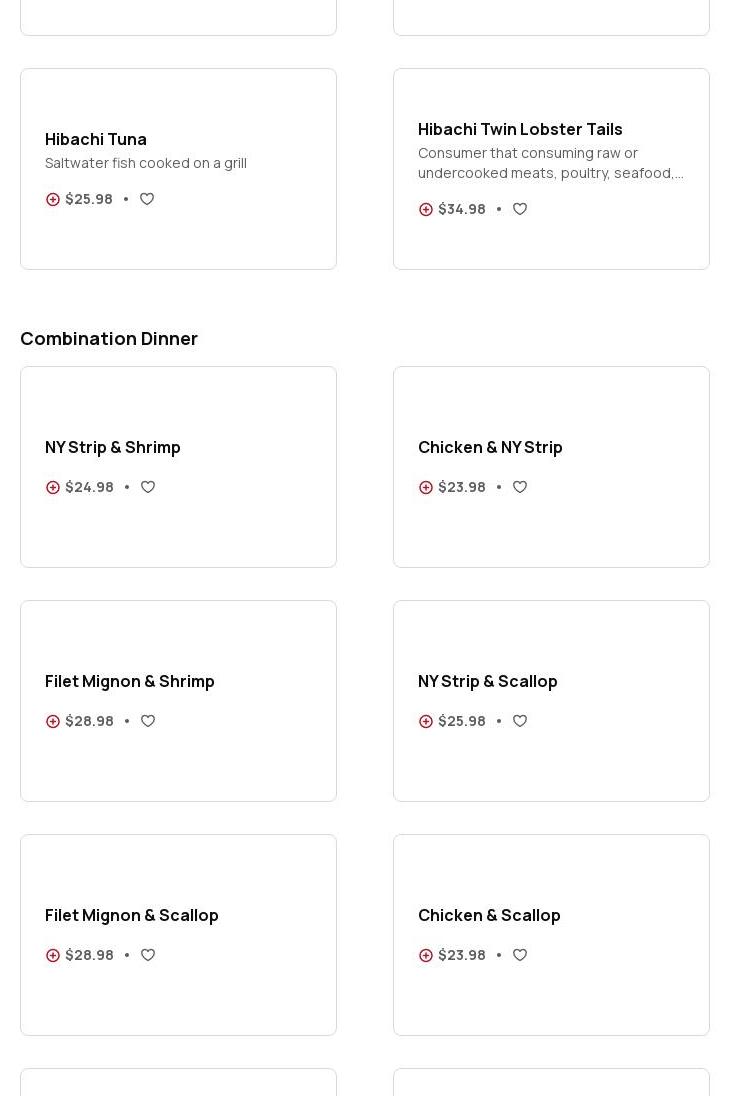This screenshot has height=1096, width=750.
Task: Favorite the Hibachi Twin Lobster Tails
Action: click(520, 209)
